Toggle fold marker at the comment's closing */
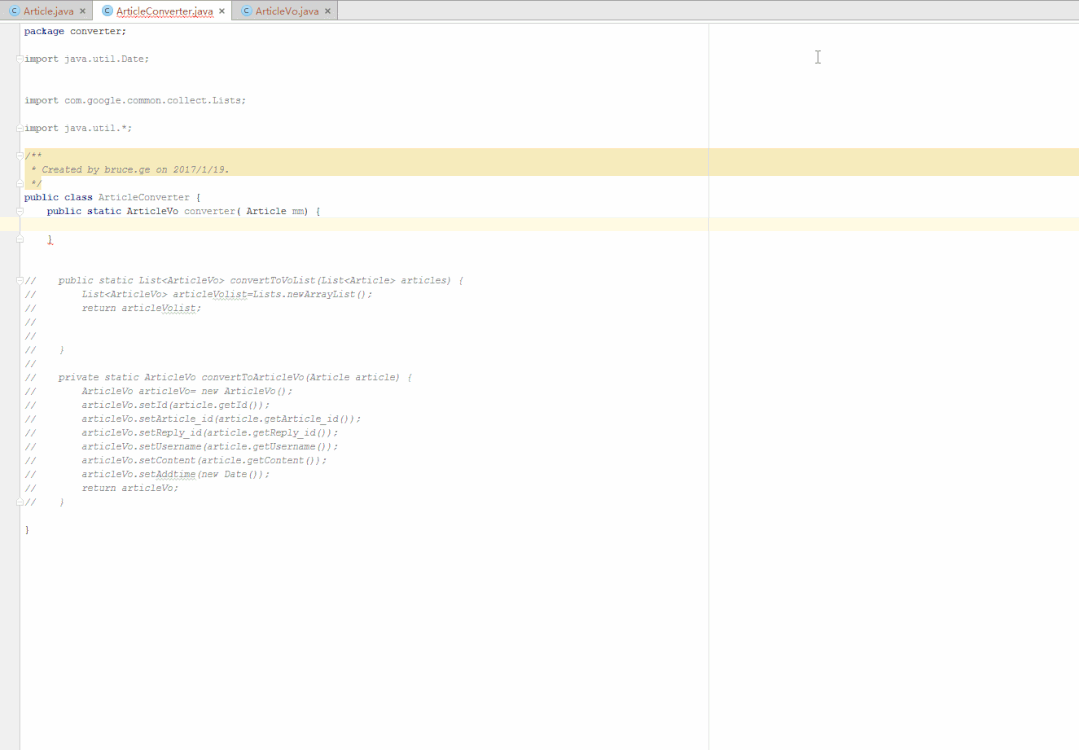This screenshot has height=750, width=1079. [x=20, y=183]
